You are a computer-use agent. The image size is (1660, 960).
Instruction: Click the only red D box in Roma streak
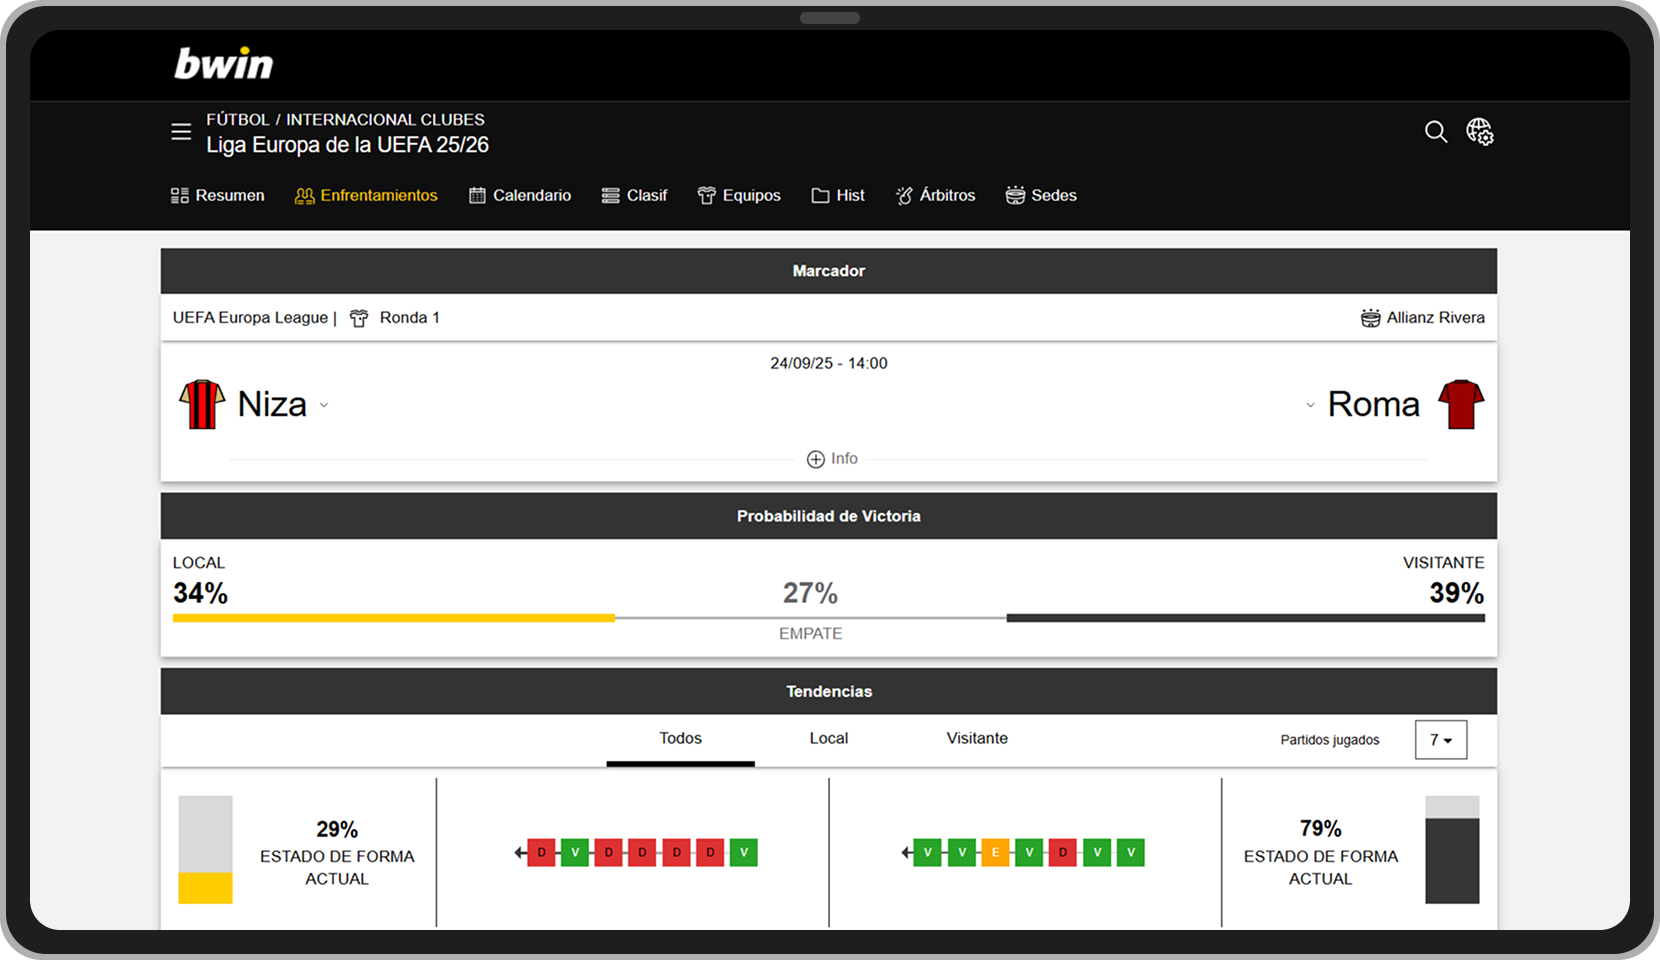click(1063, 853)
